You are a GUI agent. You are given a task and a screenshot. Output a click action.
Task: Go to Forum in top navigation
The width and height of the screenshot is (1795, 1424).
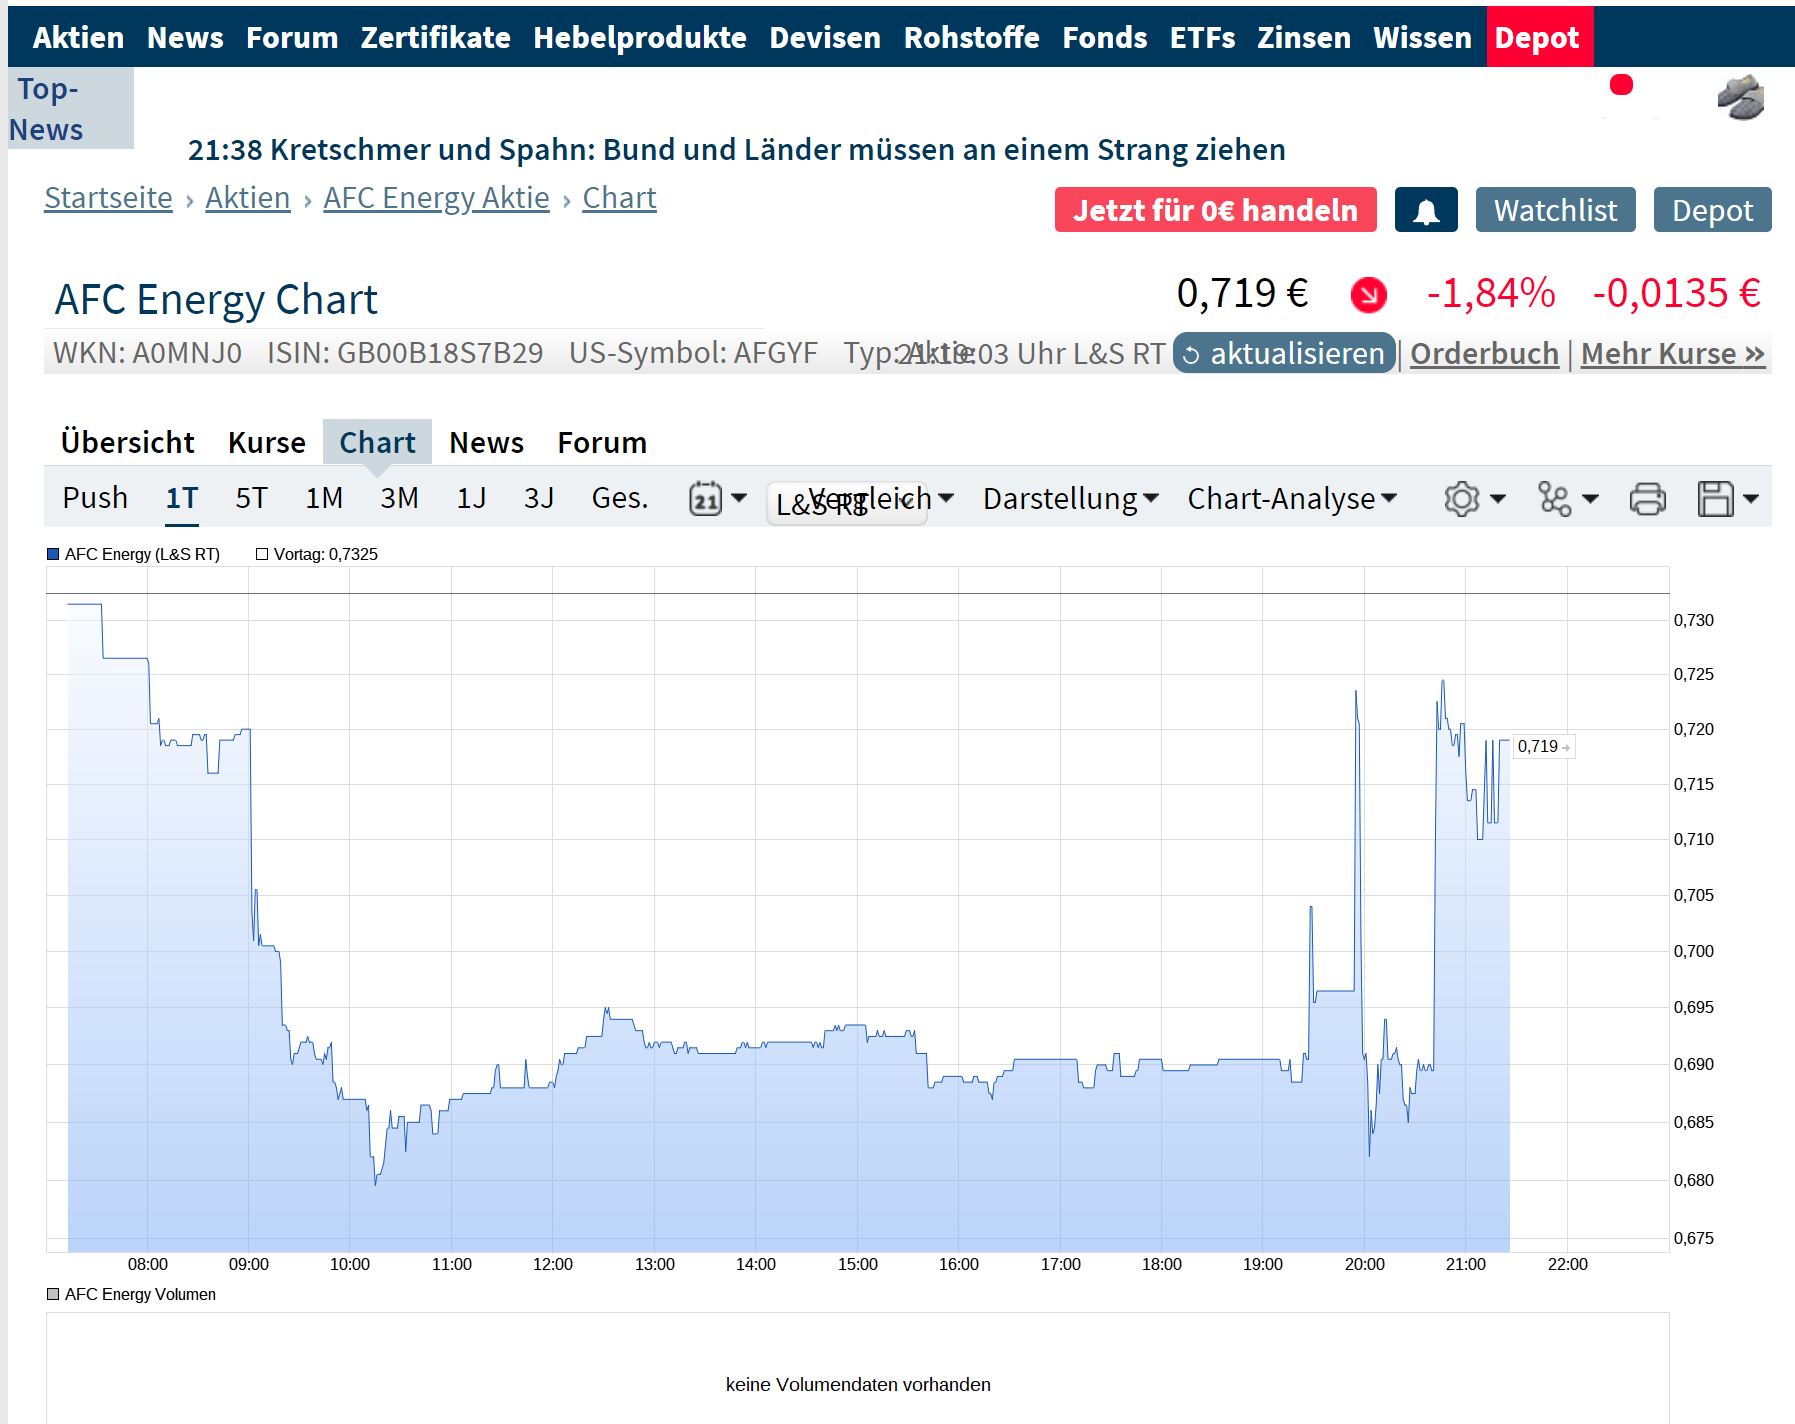(292, 37)
